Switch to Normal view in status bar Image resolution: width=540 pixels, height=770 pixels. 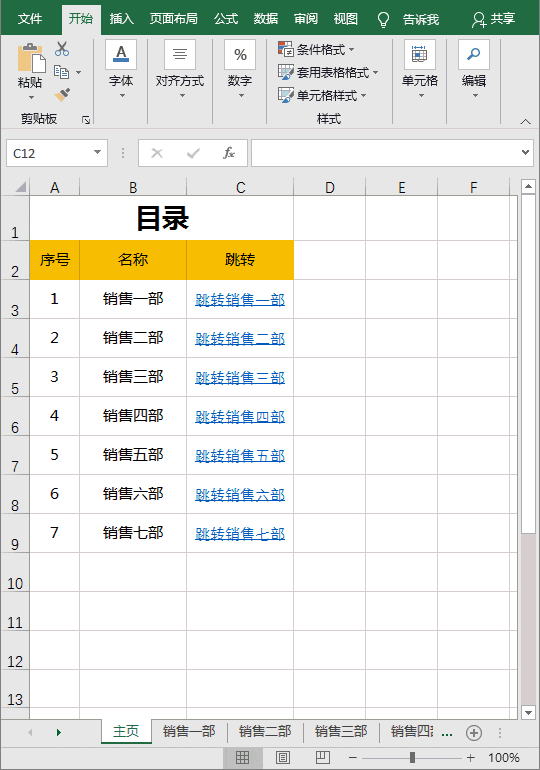click(x=243, y=757)
